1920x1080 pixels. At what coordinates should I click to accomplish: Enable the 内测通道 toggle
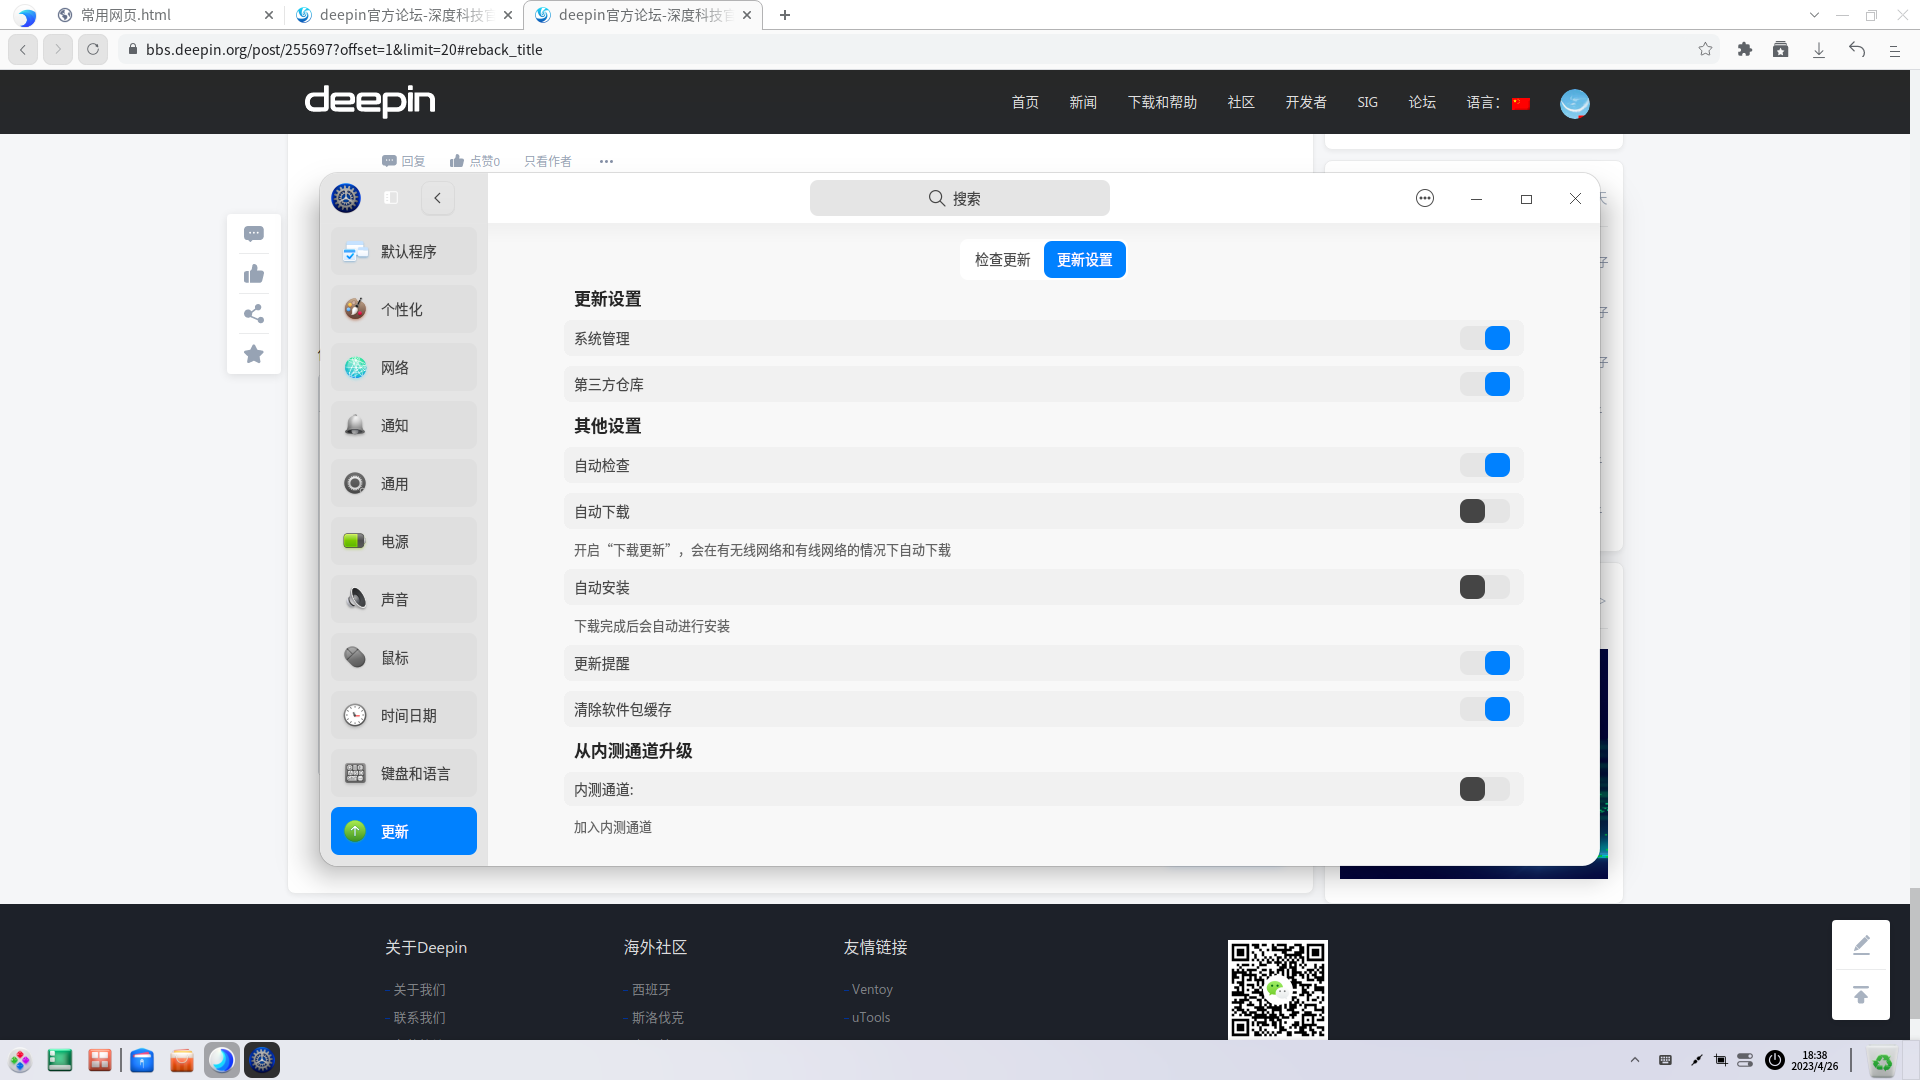[1486, 789]
